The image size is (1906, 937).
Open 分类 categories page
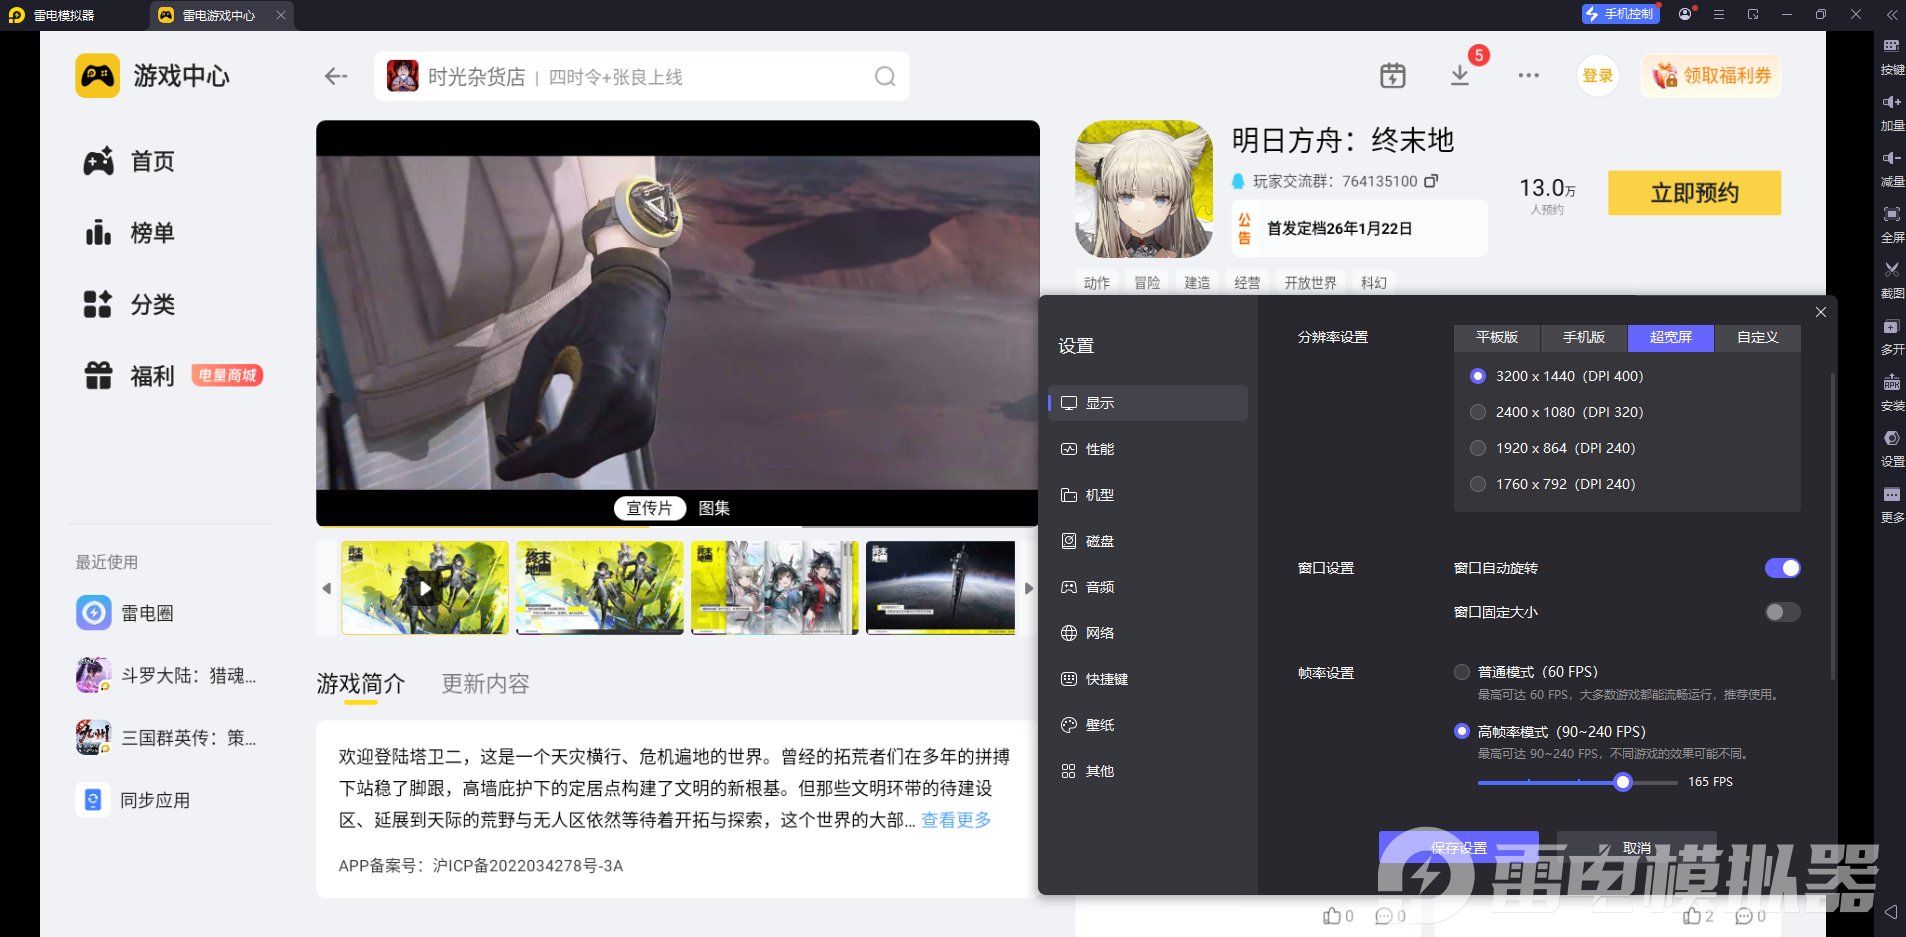[129, 304]
